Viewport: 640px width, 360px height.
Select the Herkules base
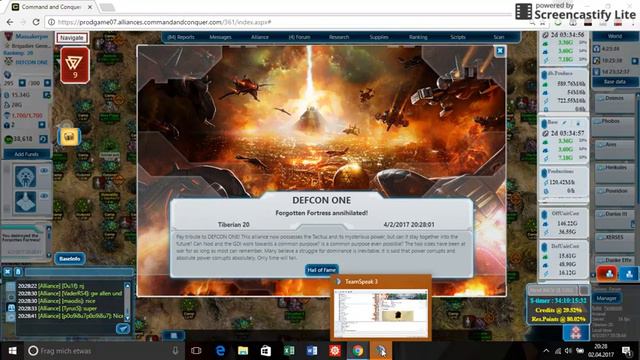pos(614,173)
